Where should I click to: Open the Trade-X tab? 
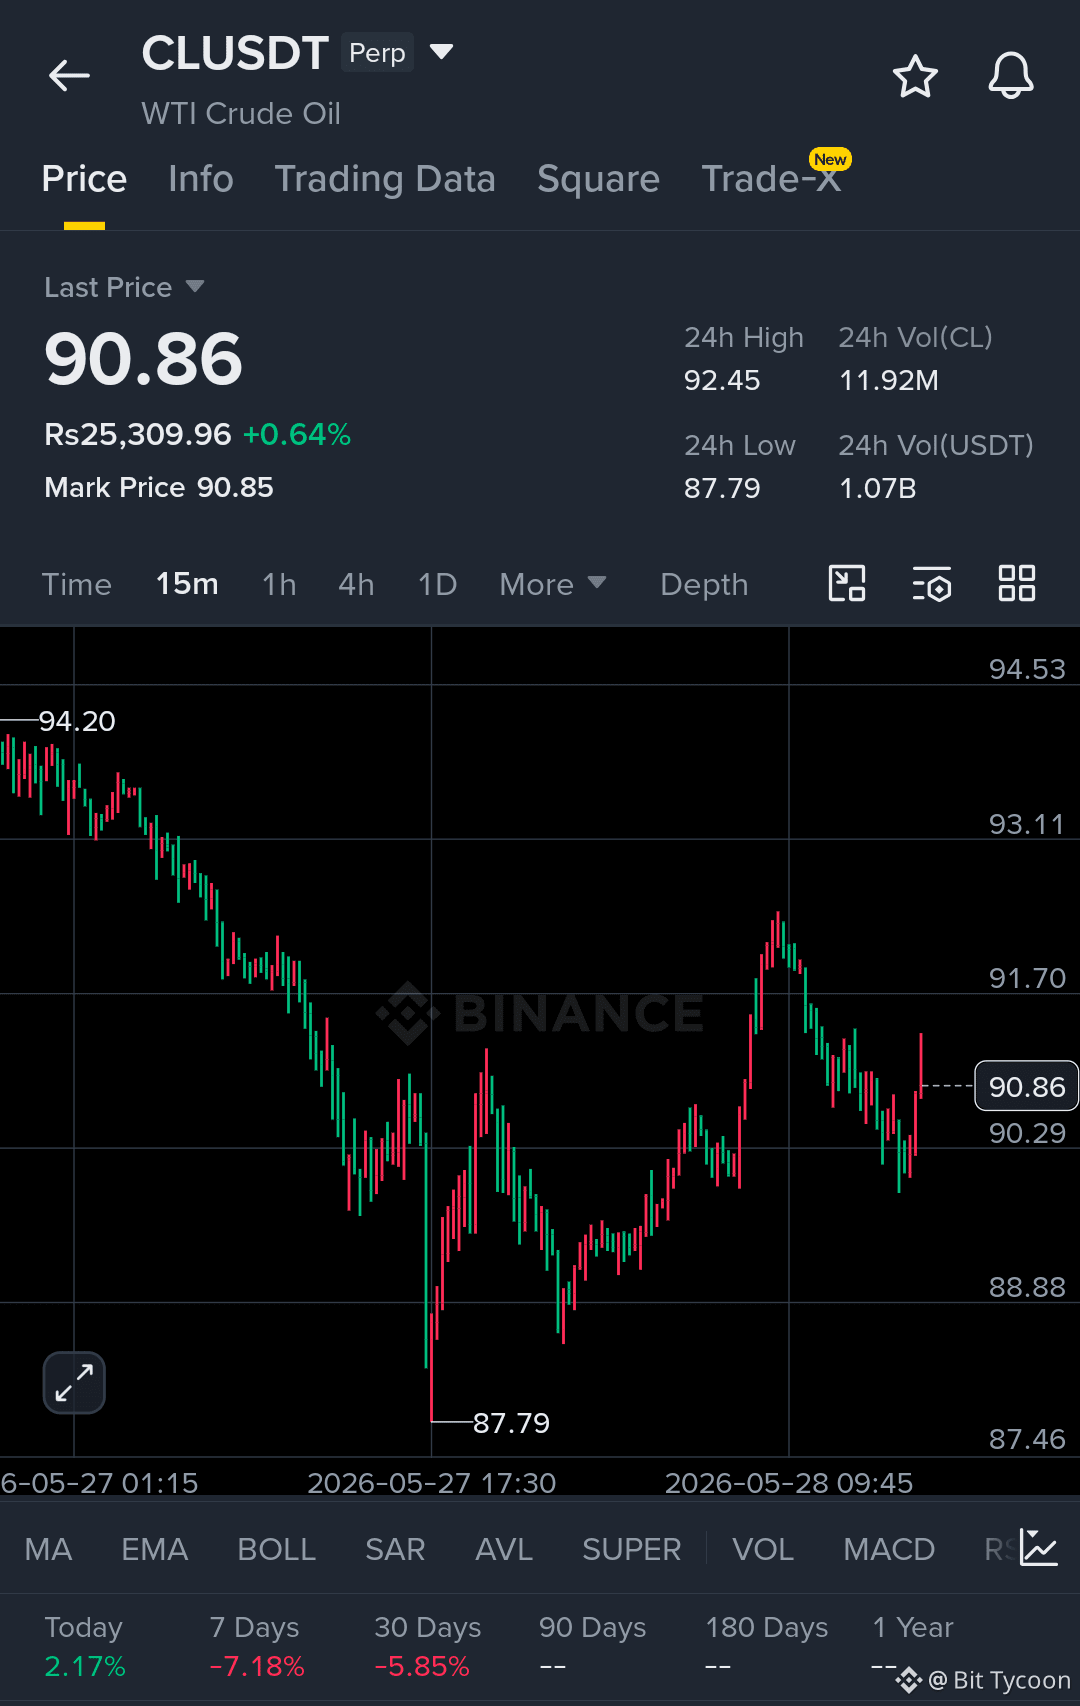[771, 179]
